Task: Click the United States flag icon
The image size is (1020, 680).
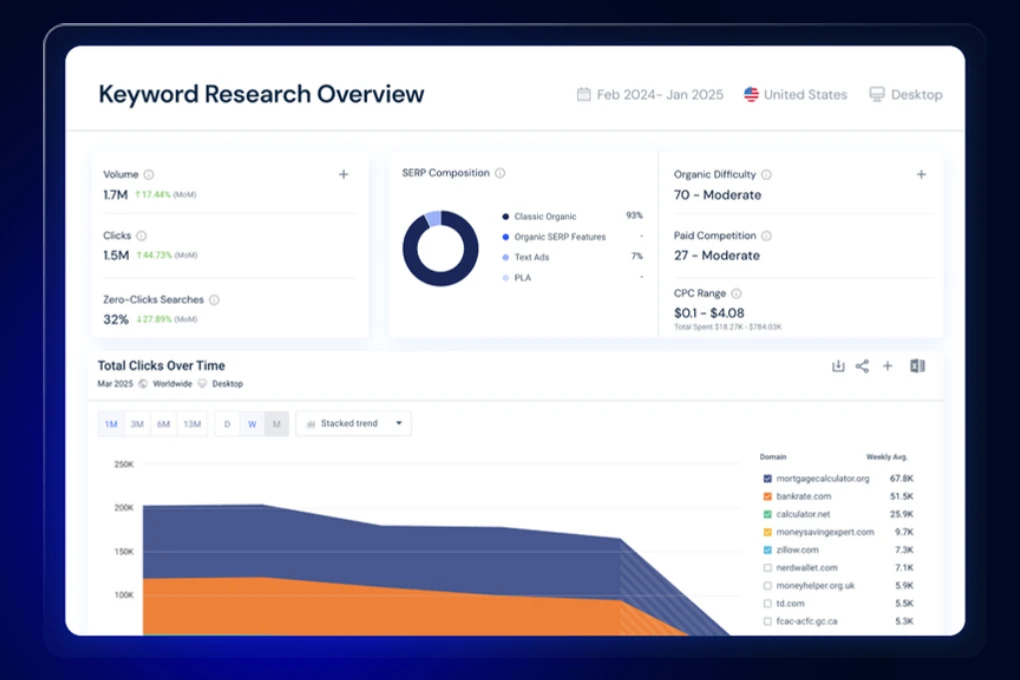Action: [751, 94]
